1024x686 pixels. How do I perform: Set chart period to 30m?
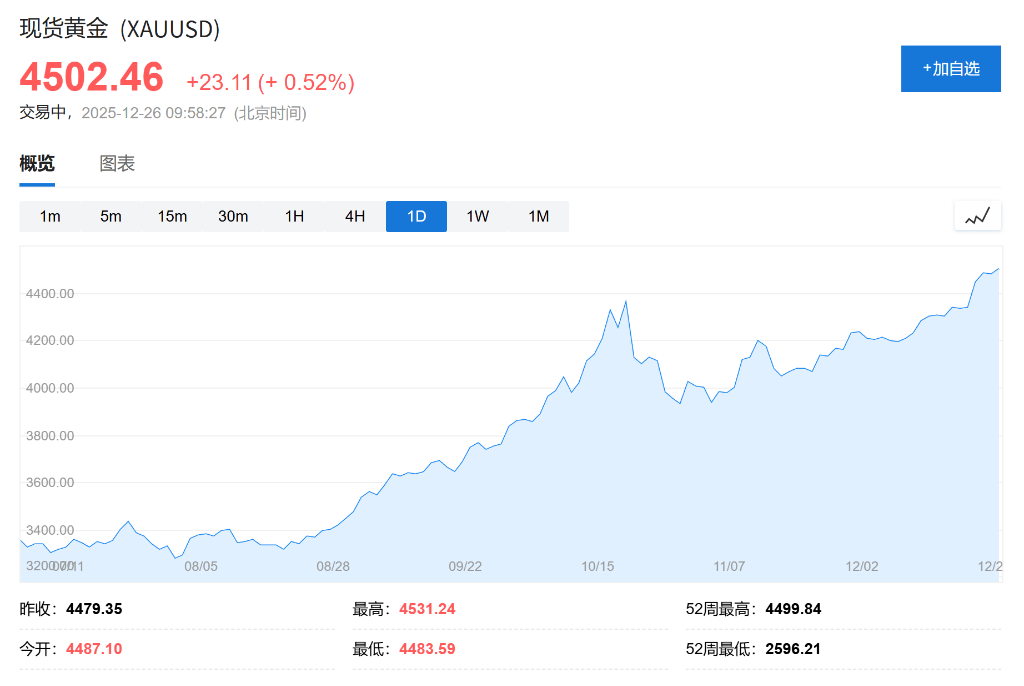233,217
